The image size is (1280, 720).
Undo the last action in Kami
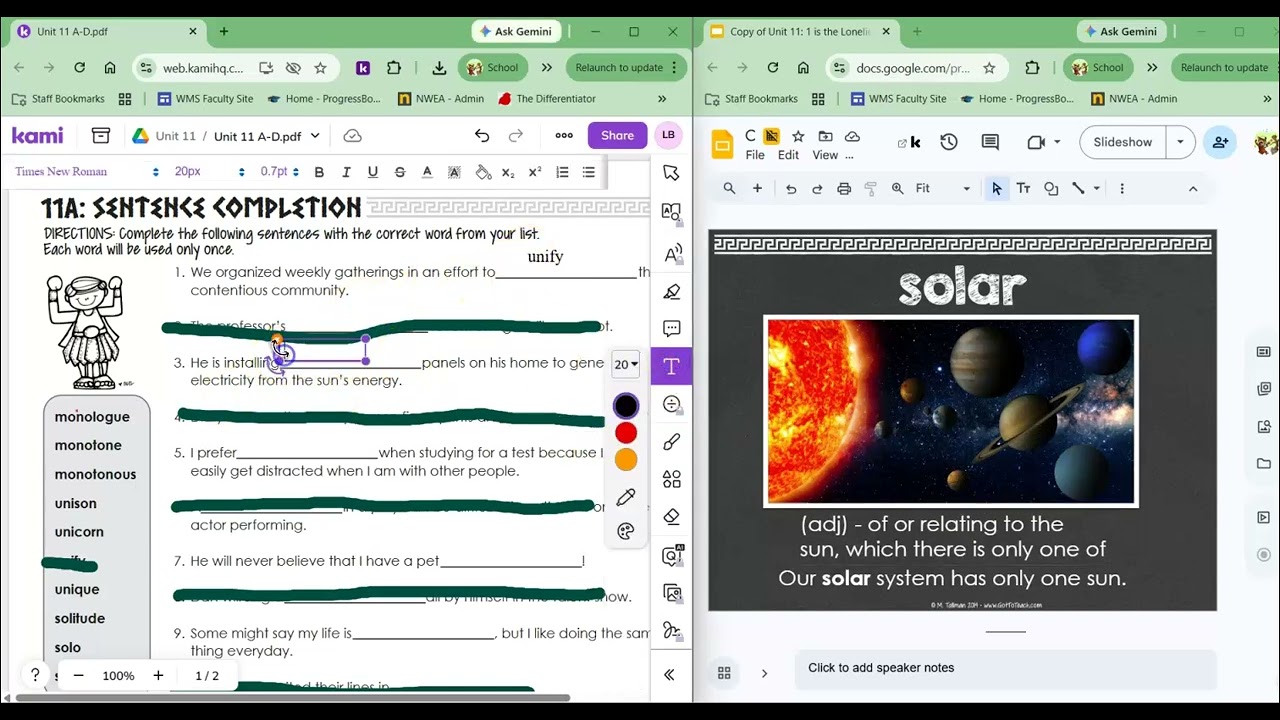pos(482,136)
